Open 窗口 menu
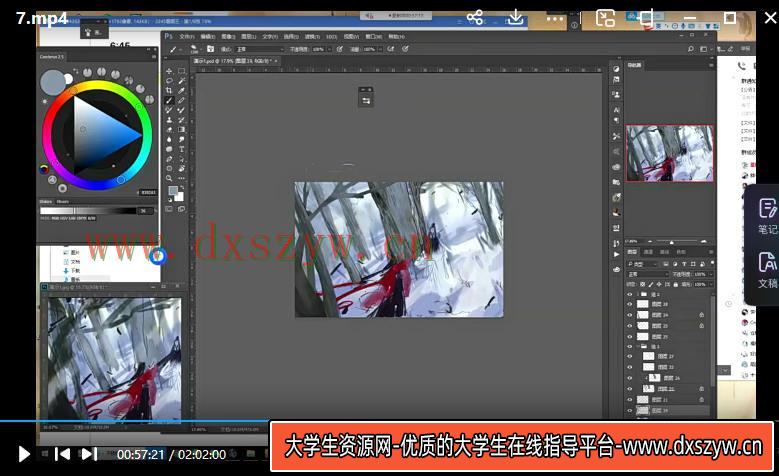Image resolution: width=779 pixels, height=476 pixels. click(x=374, y=37)
